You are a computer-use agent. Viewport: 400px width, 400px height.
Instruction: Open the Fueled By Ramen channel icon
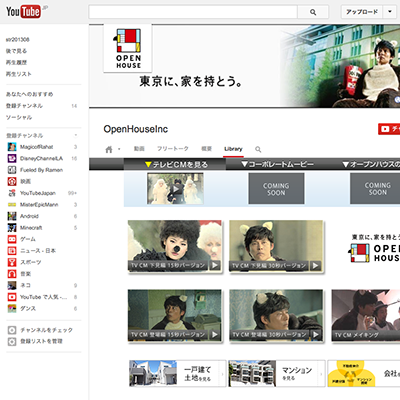pyautogui.click(x=12, y=170)
